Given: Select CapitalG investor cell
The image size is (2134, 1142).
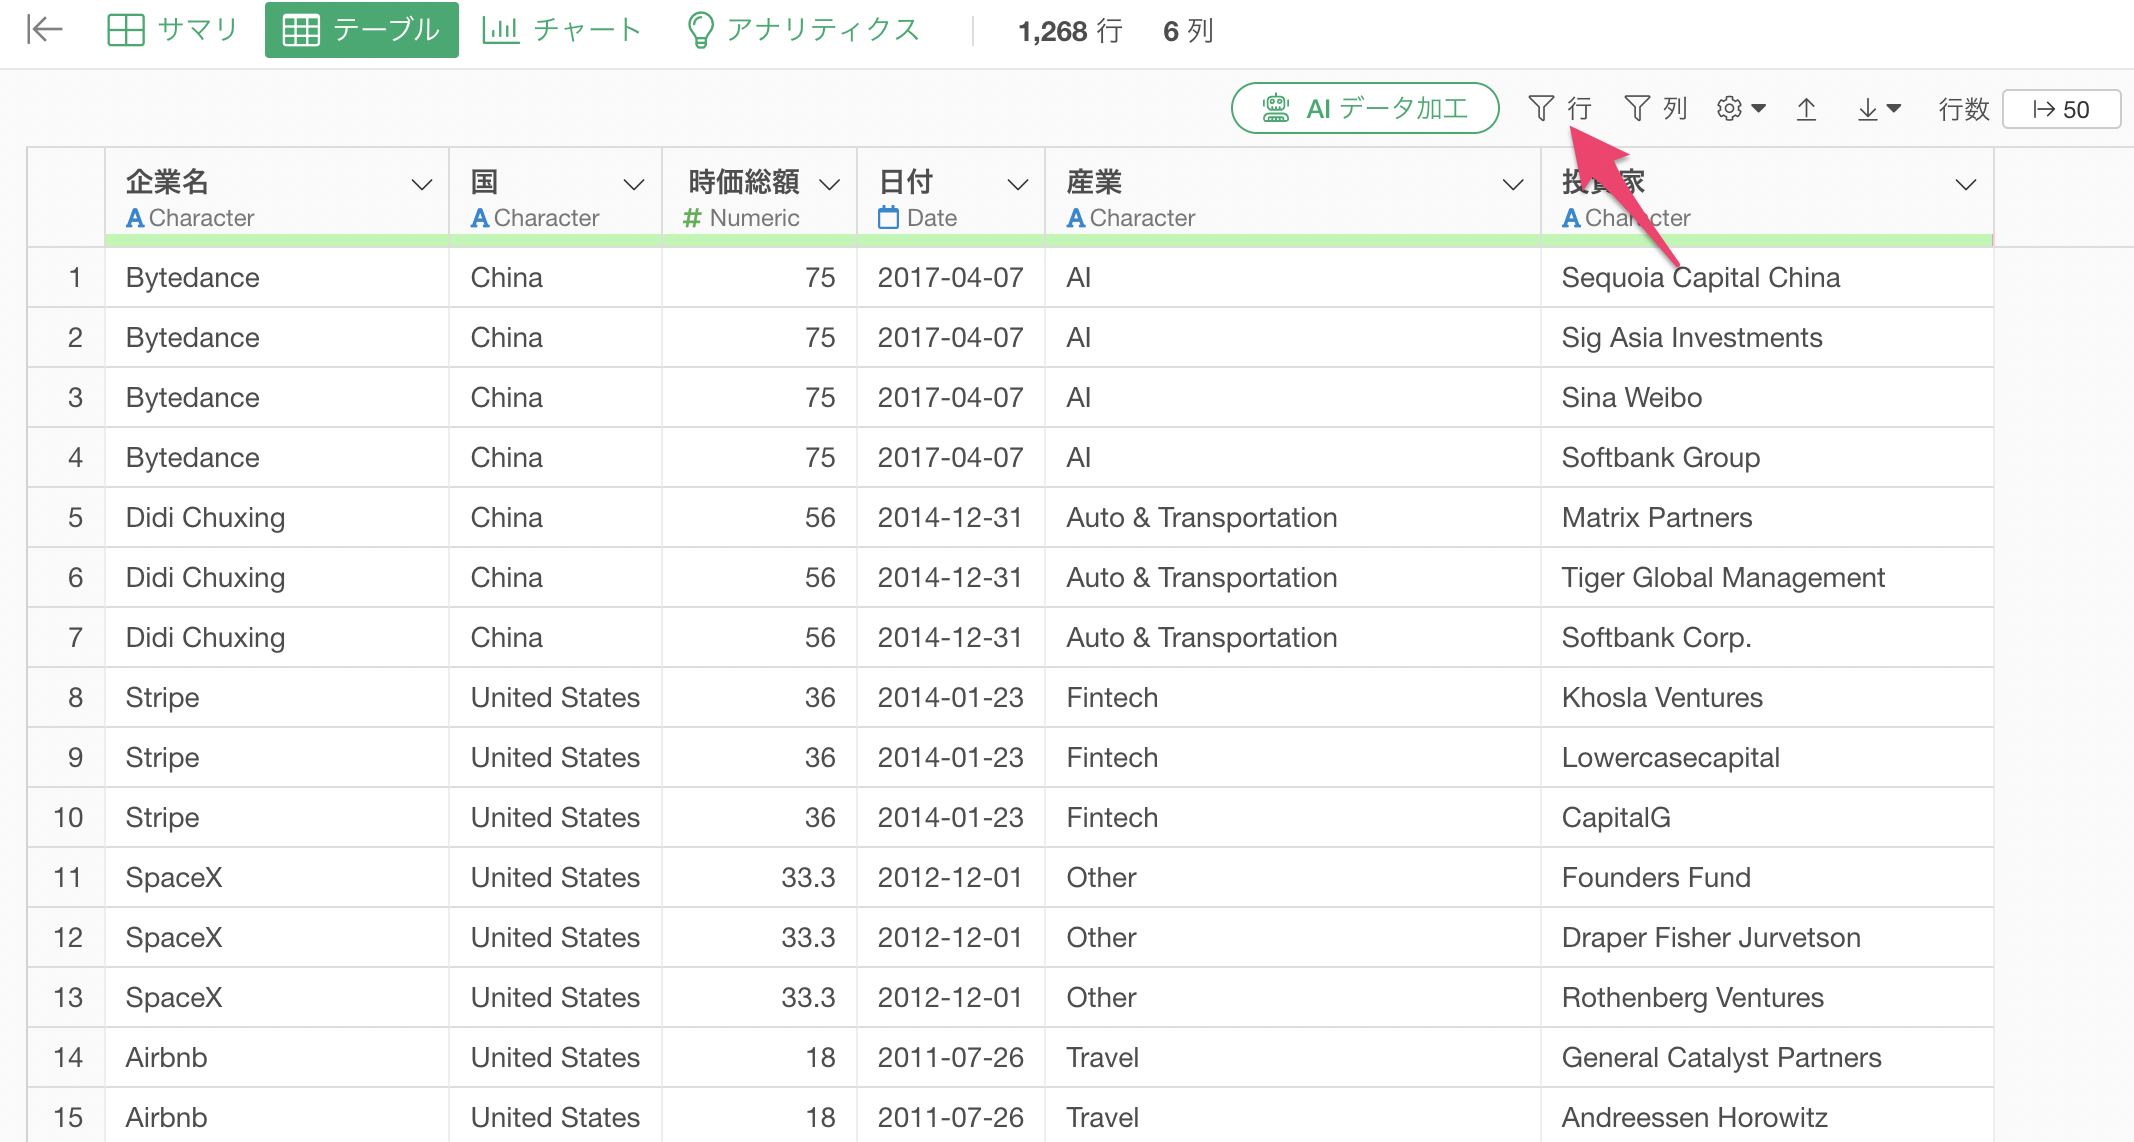Looking at the screenshot, I should (x=1767, y=817).
